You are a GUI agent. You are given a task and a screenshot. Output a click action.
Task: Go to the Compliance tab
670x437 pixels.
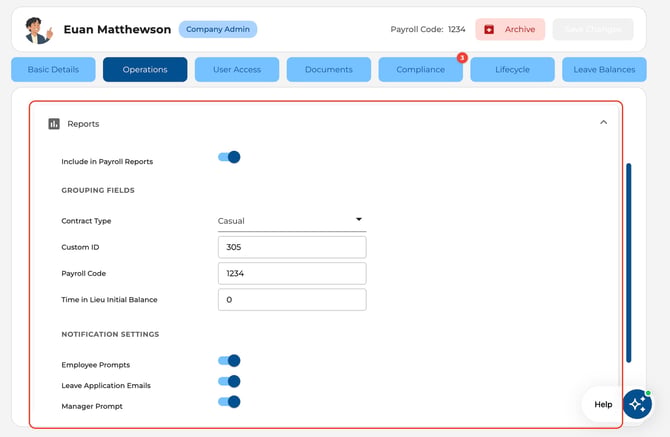(420, 69)
